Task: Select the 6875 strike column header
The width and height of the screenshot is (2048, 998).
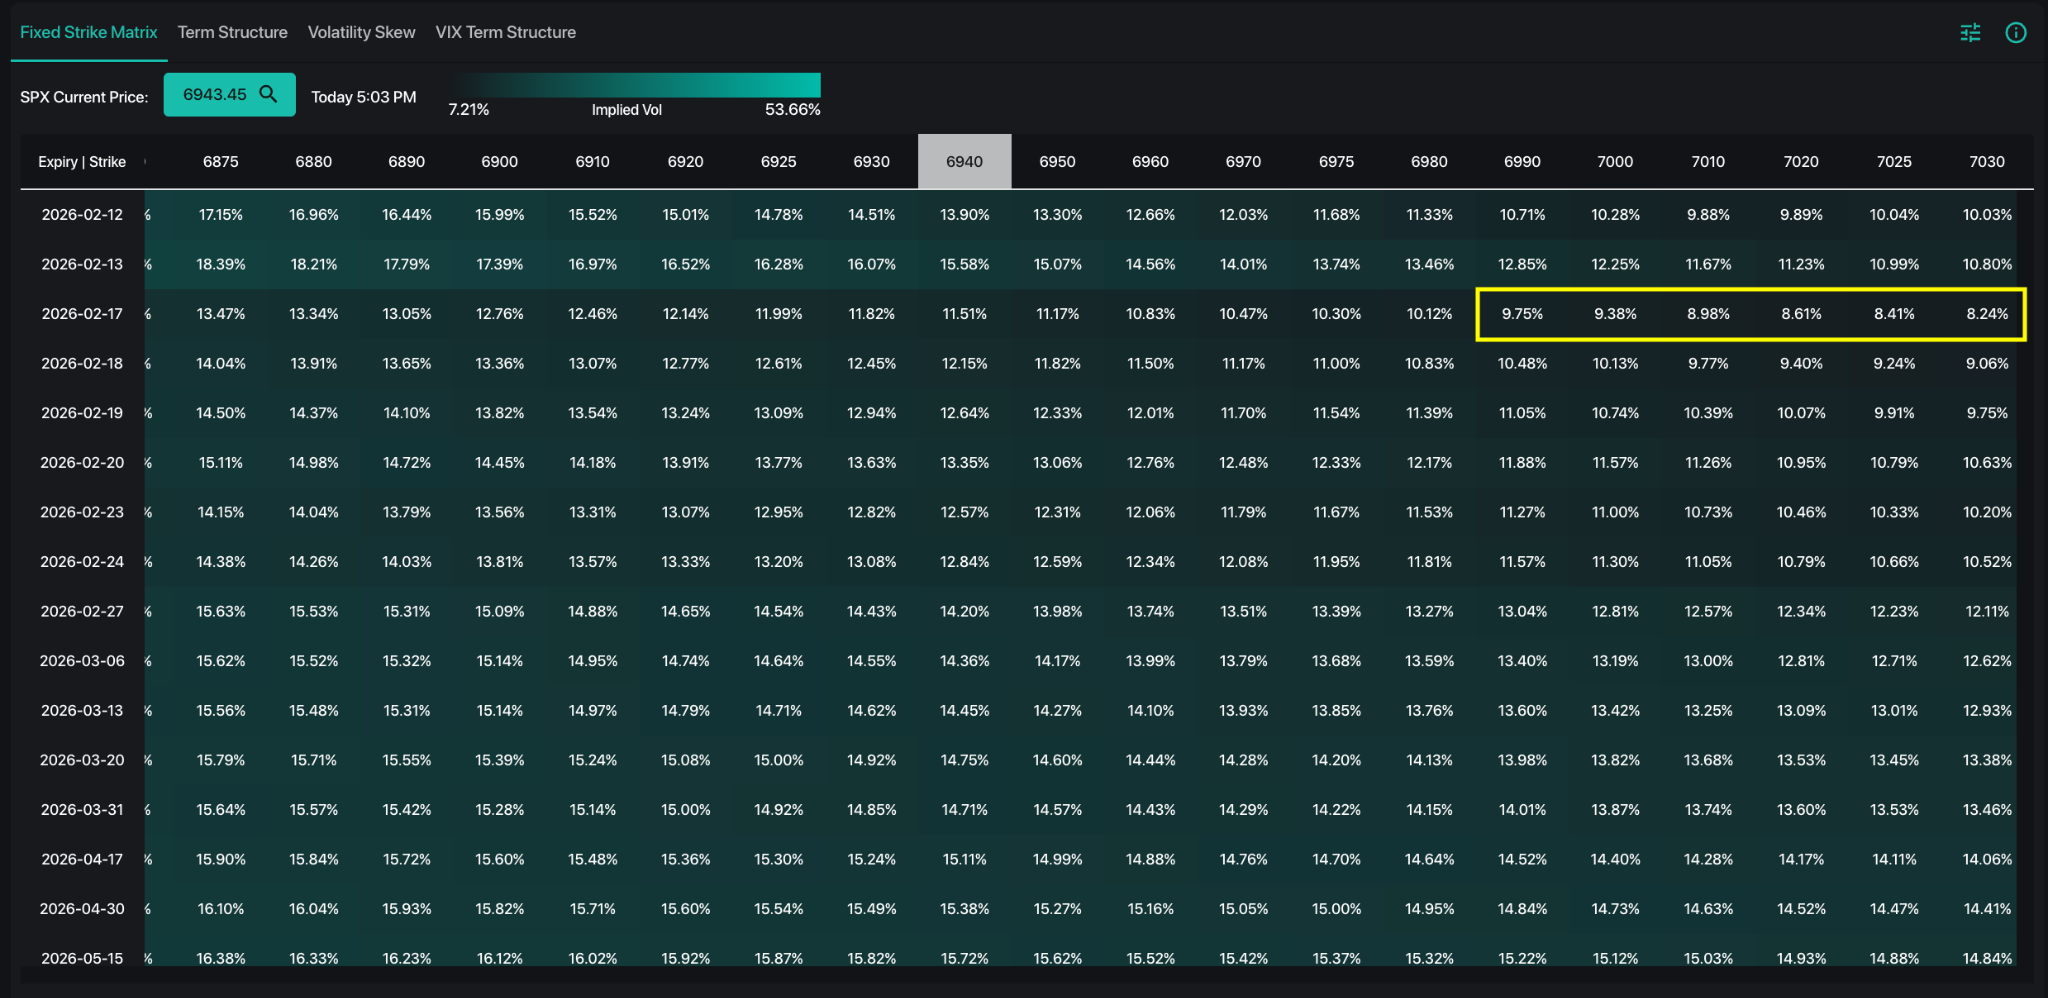Action: click(x=221, y=161)
